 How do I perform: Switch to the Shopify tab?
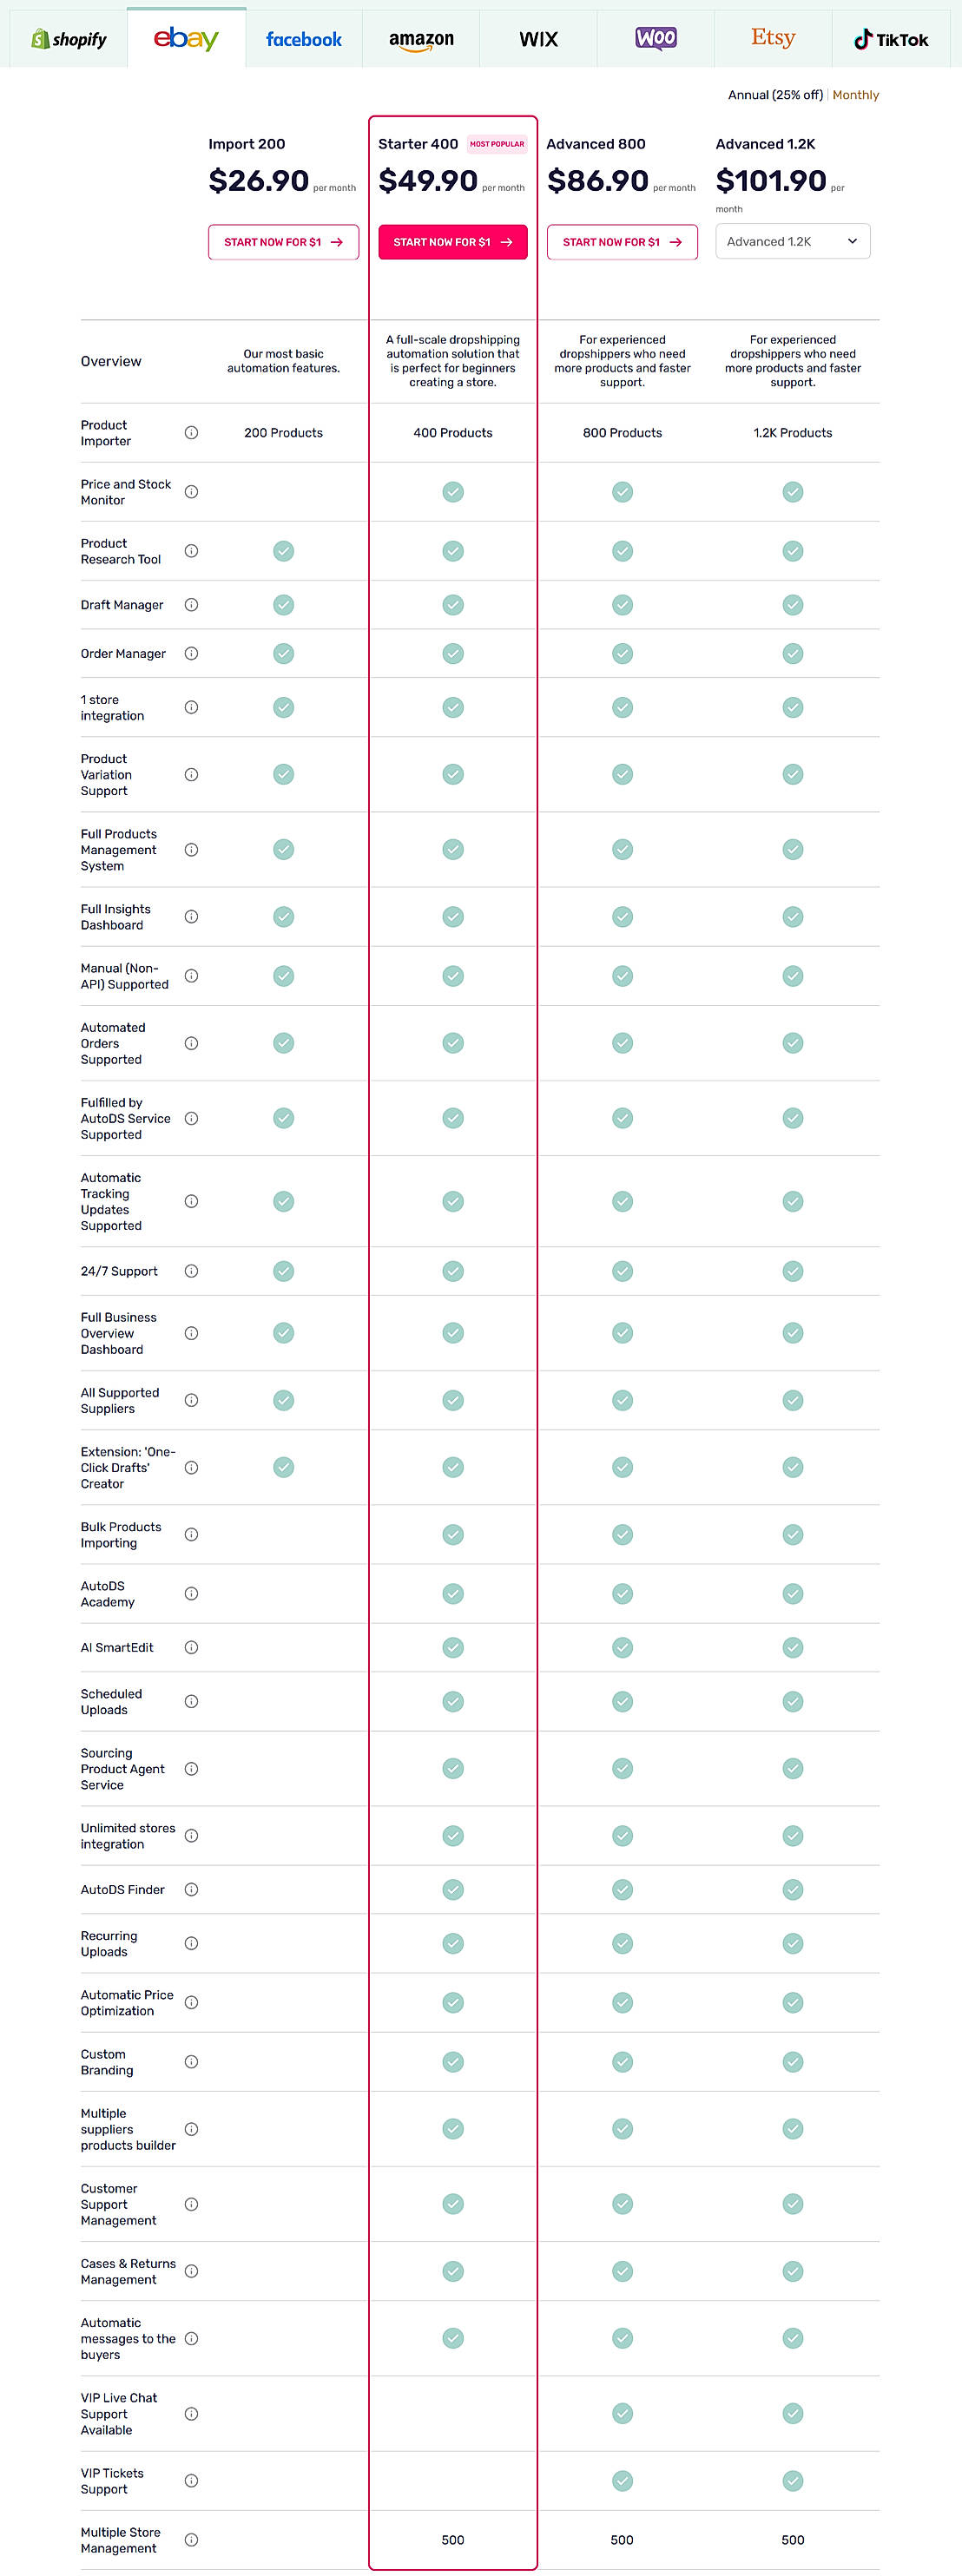[x=68, y=39]
